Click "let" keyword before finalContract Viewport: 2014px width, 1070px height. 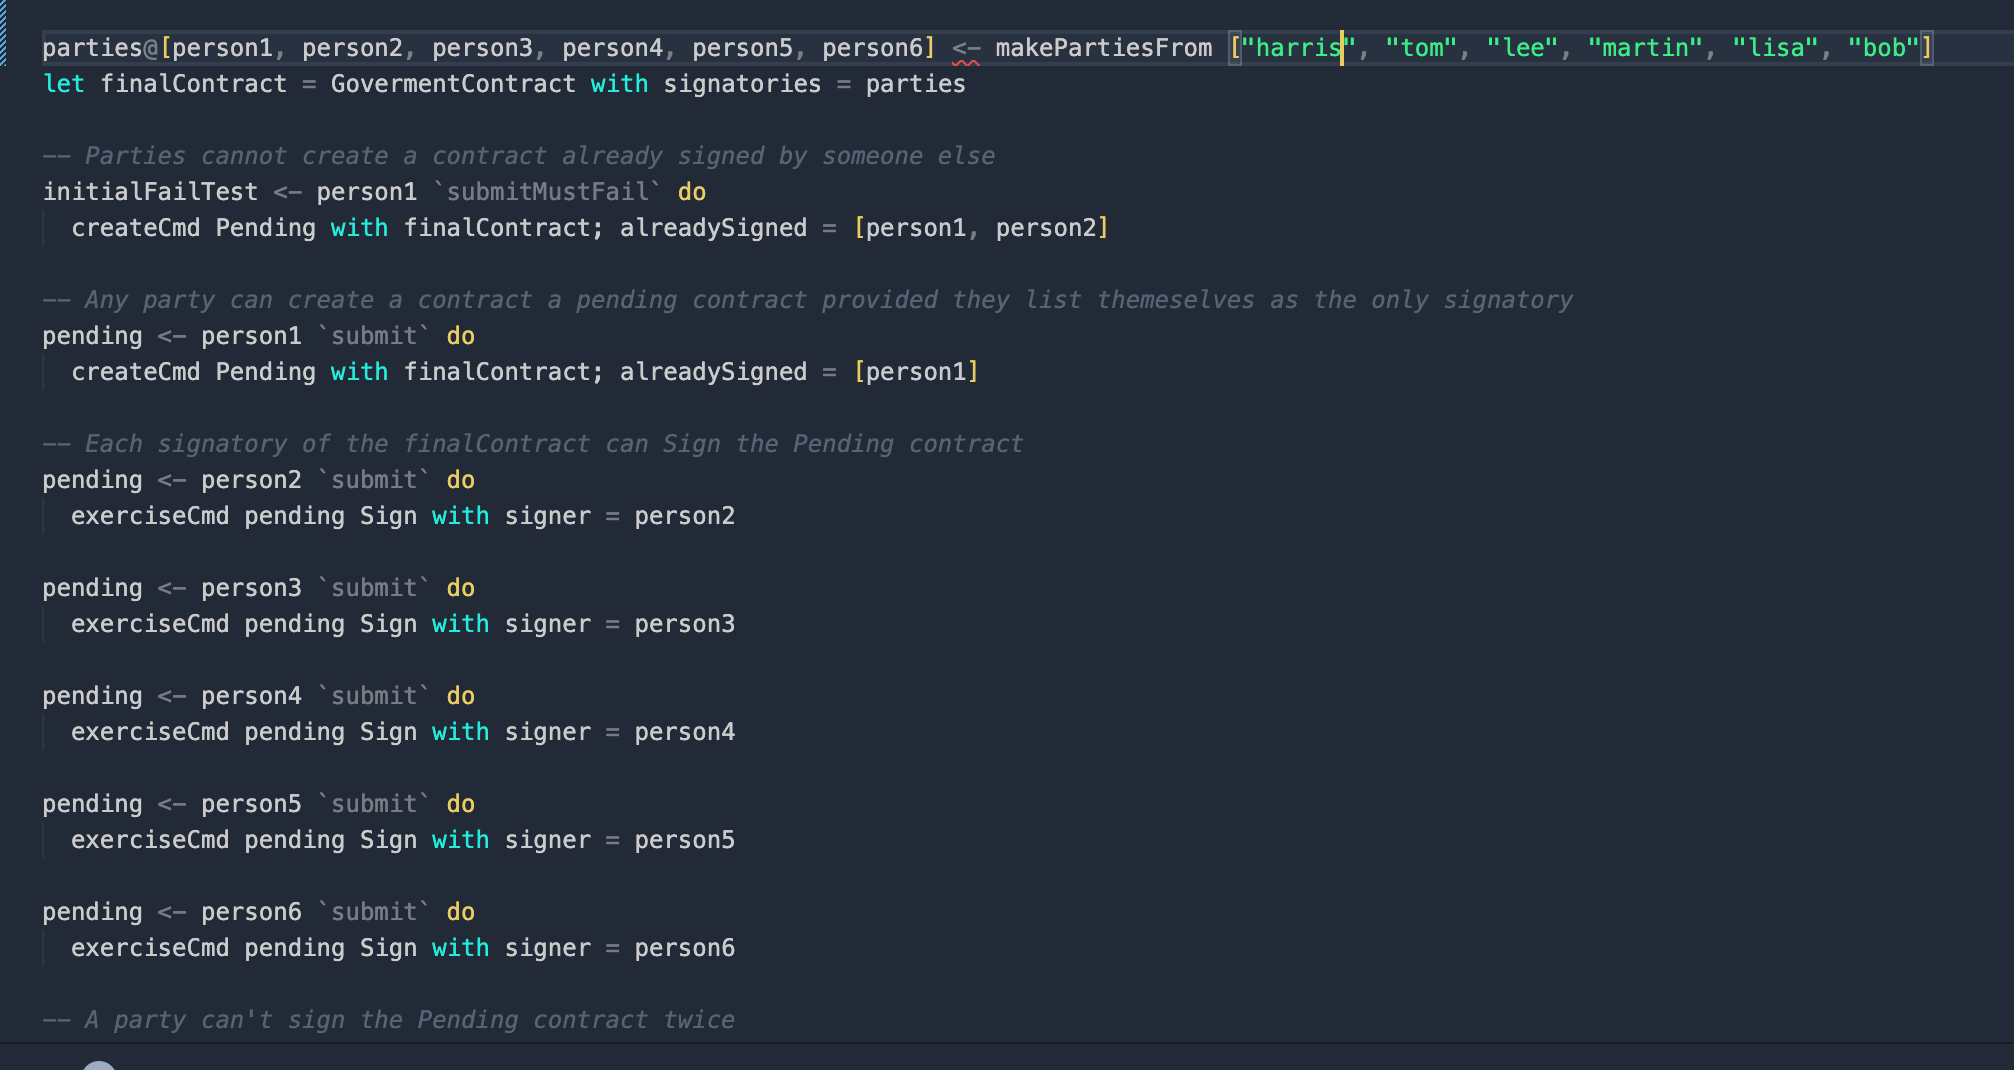[x=64, y=84]
